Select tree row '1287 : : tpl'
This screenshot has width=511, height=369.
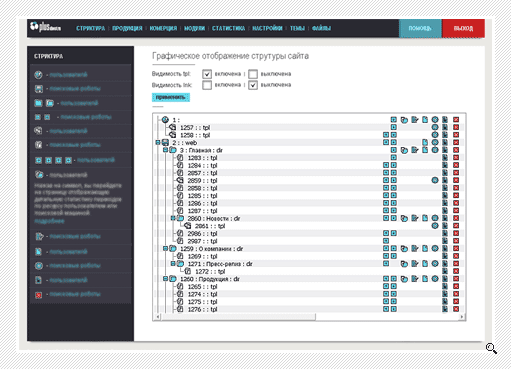pyautogui.click(x=202, y=211)
